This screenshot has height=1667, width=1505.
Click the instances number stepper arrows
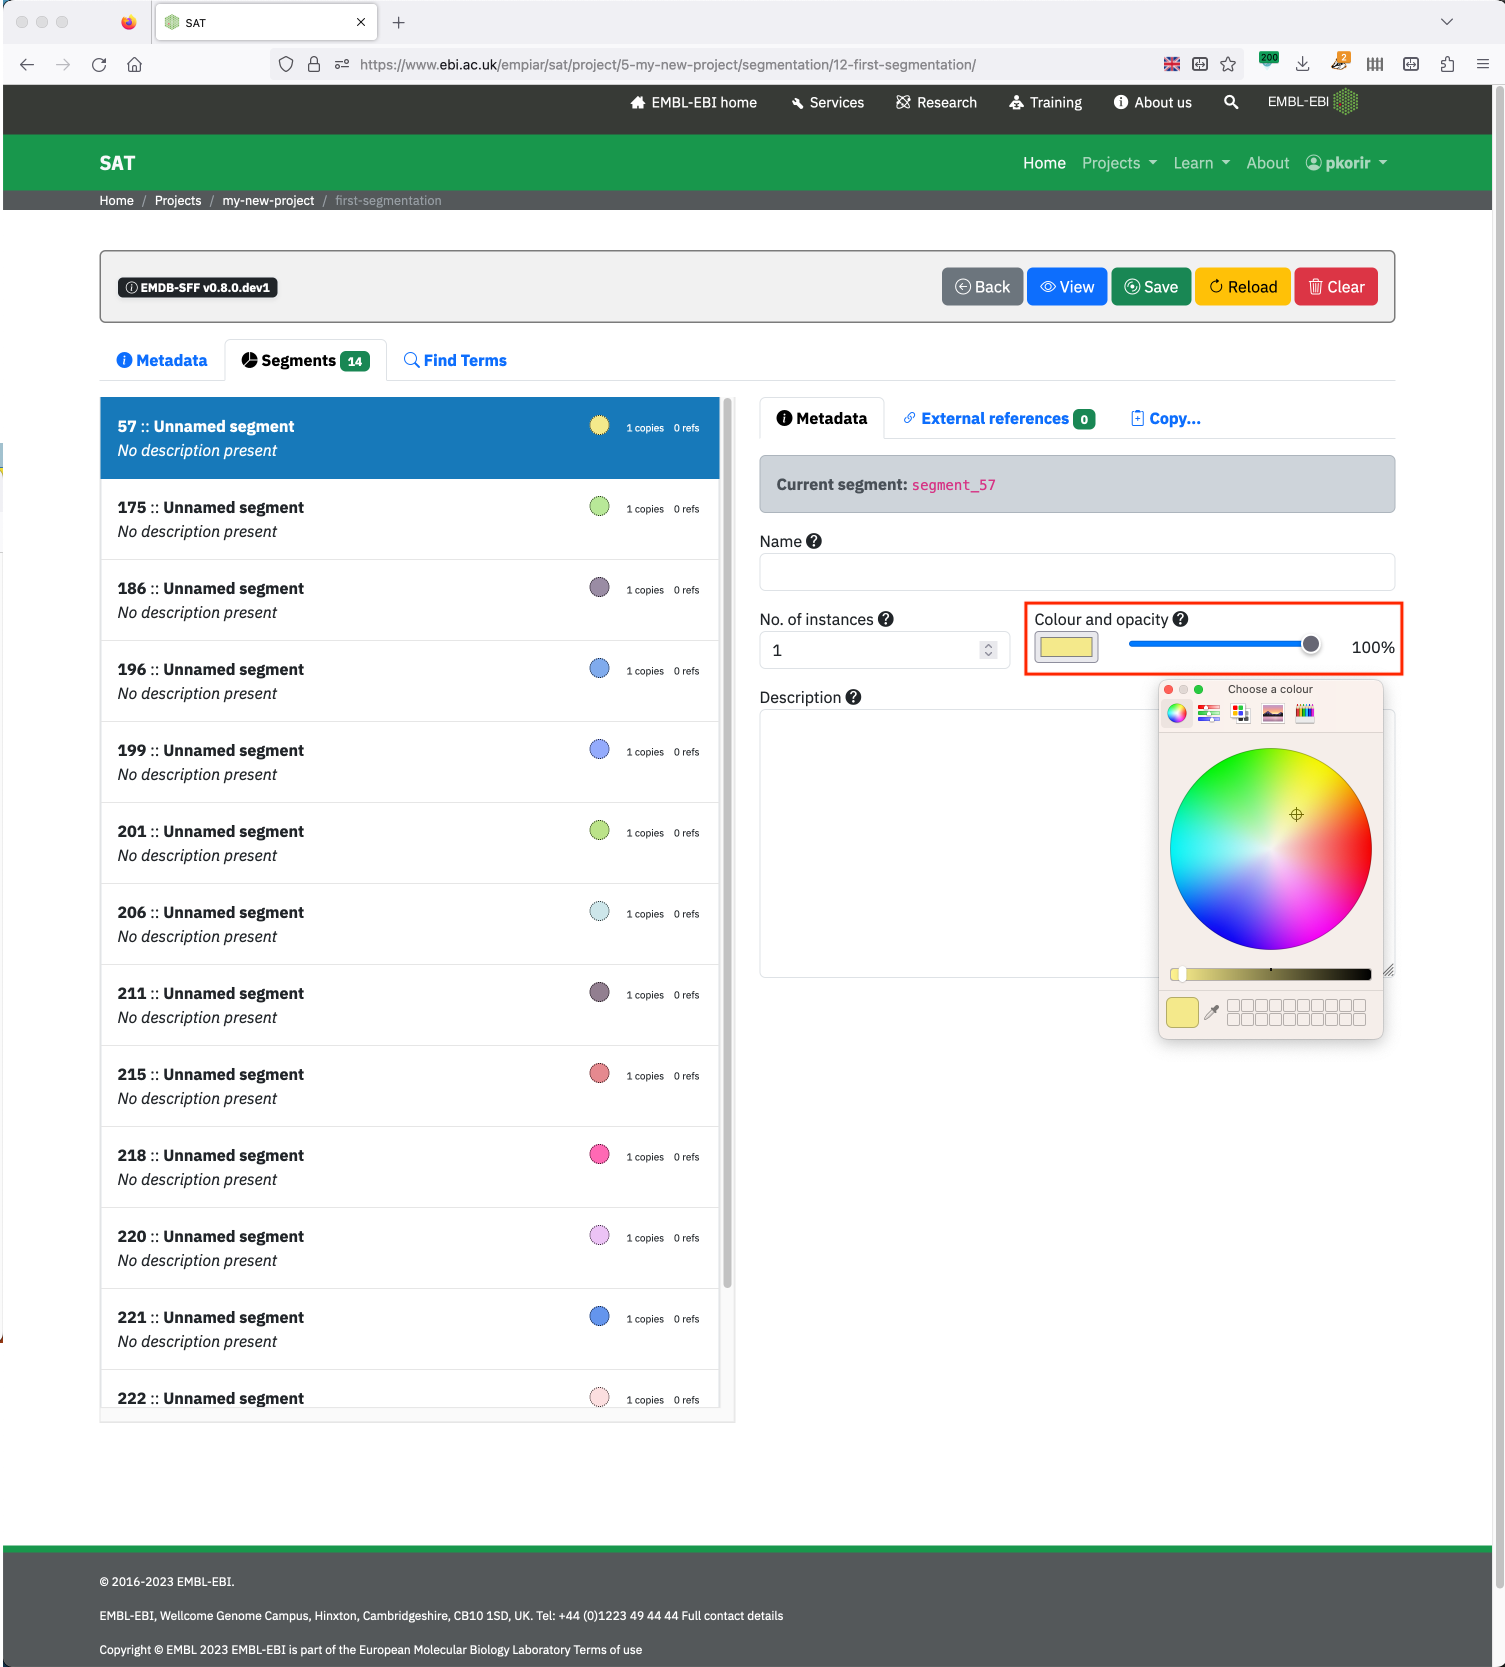pyautogui.click(x=988, y=650)
